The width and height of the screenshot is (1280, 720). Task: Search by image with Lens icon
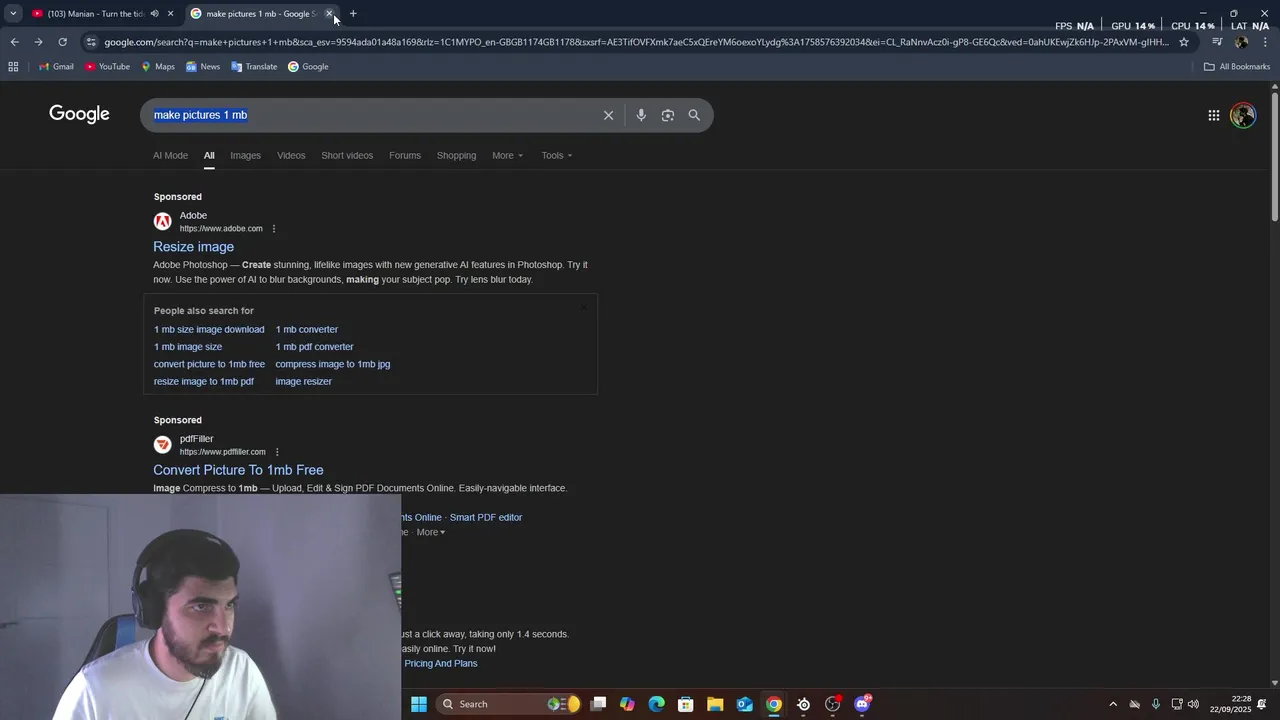(x=668, y=115)
